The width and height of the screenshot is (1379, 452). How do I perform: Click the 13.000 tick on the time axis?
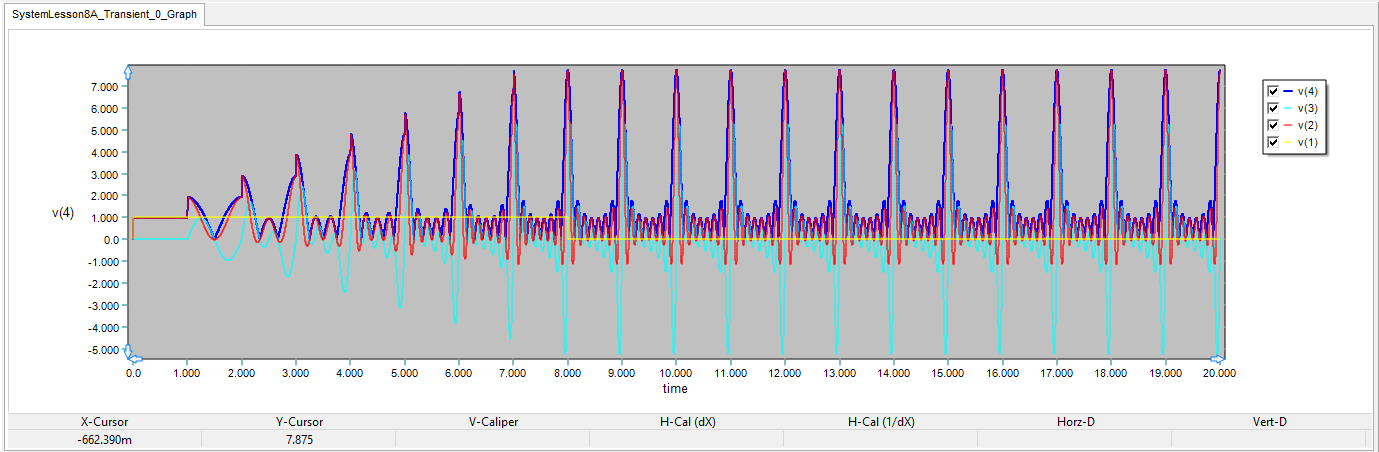(x=839, y=372)
